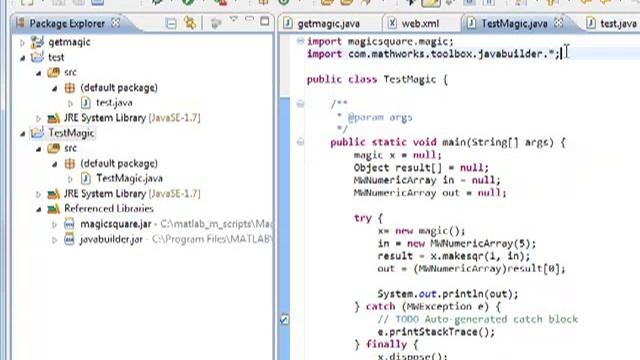640x360 pixels.
Task: Open Package Explorer View Menu triangle
Action: (x=234, y=20)
